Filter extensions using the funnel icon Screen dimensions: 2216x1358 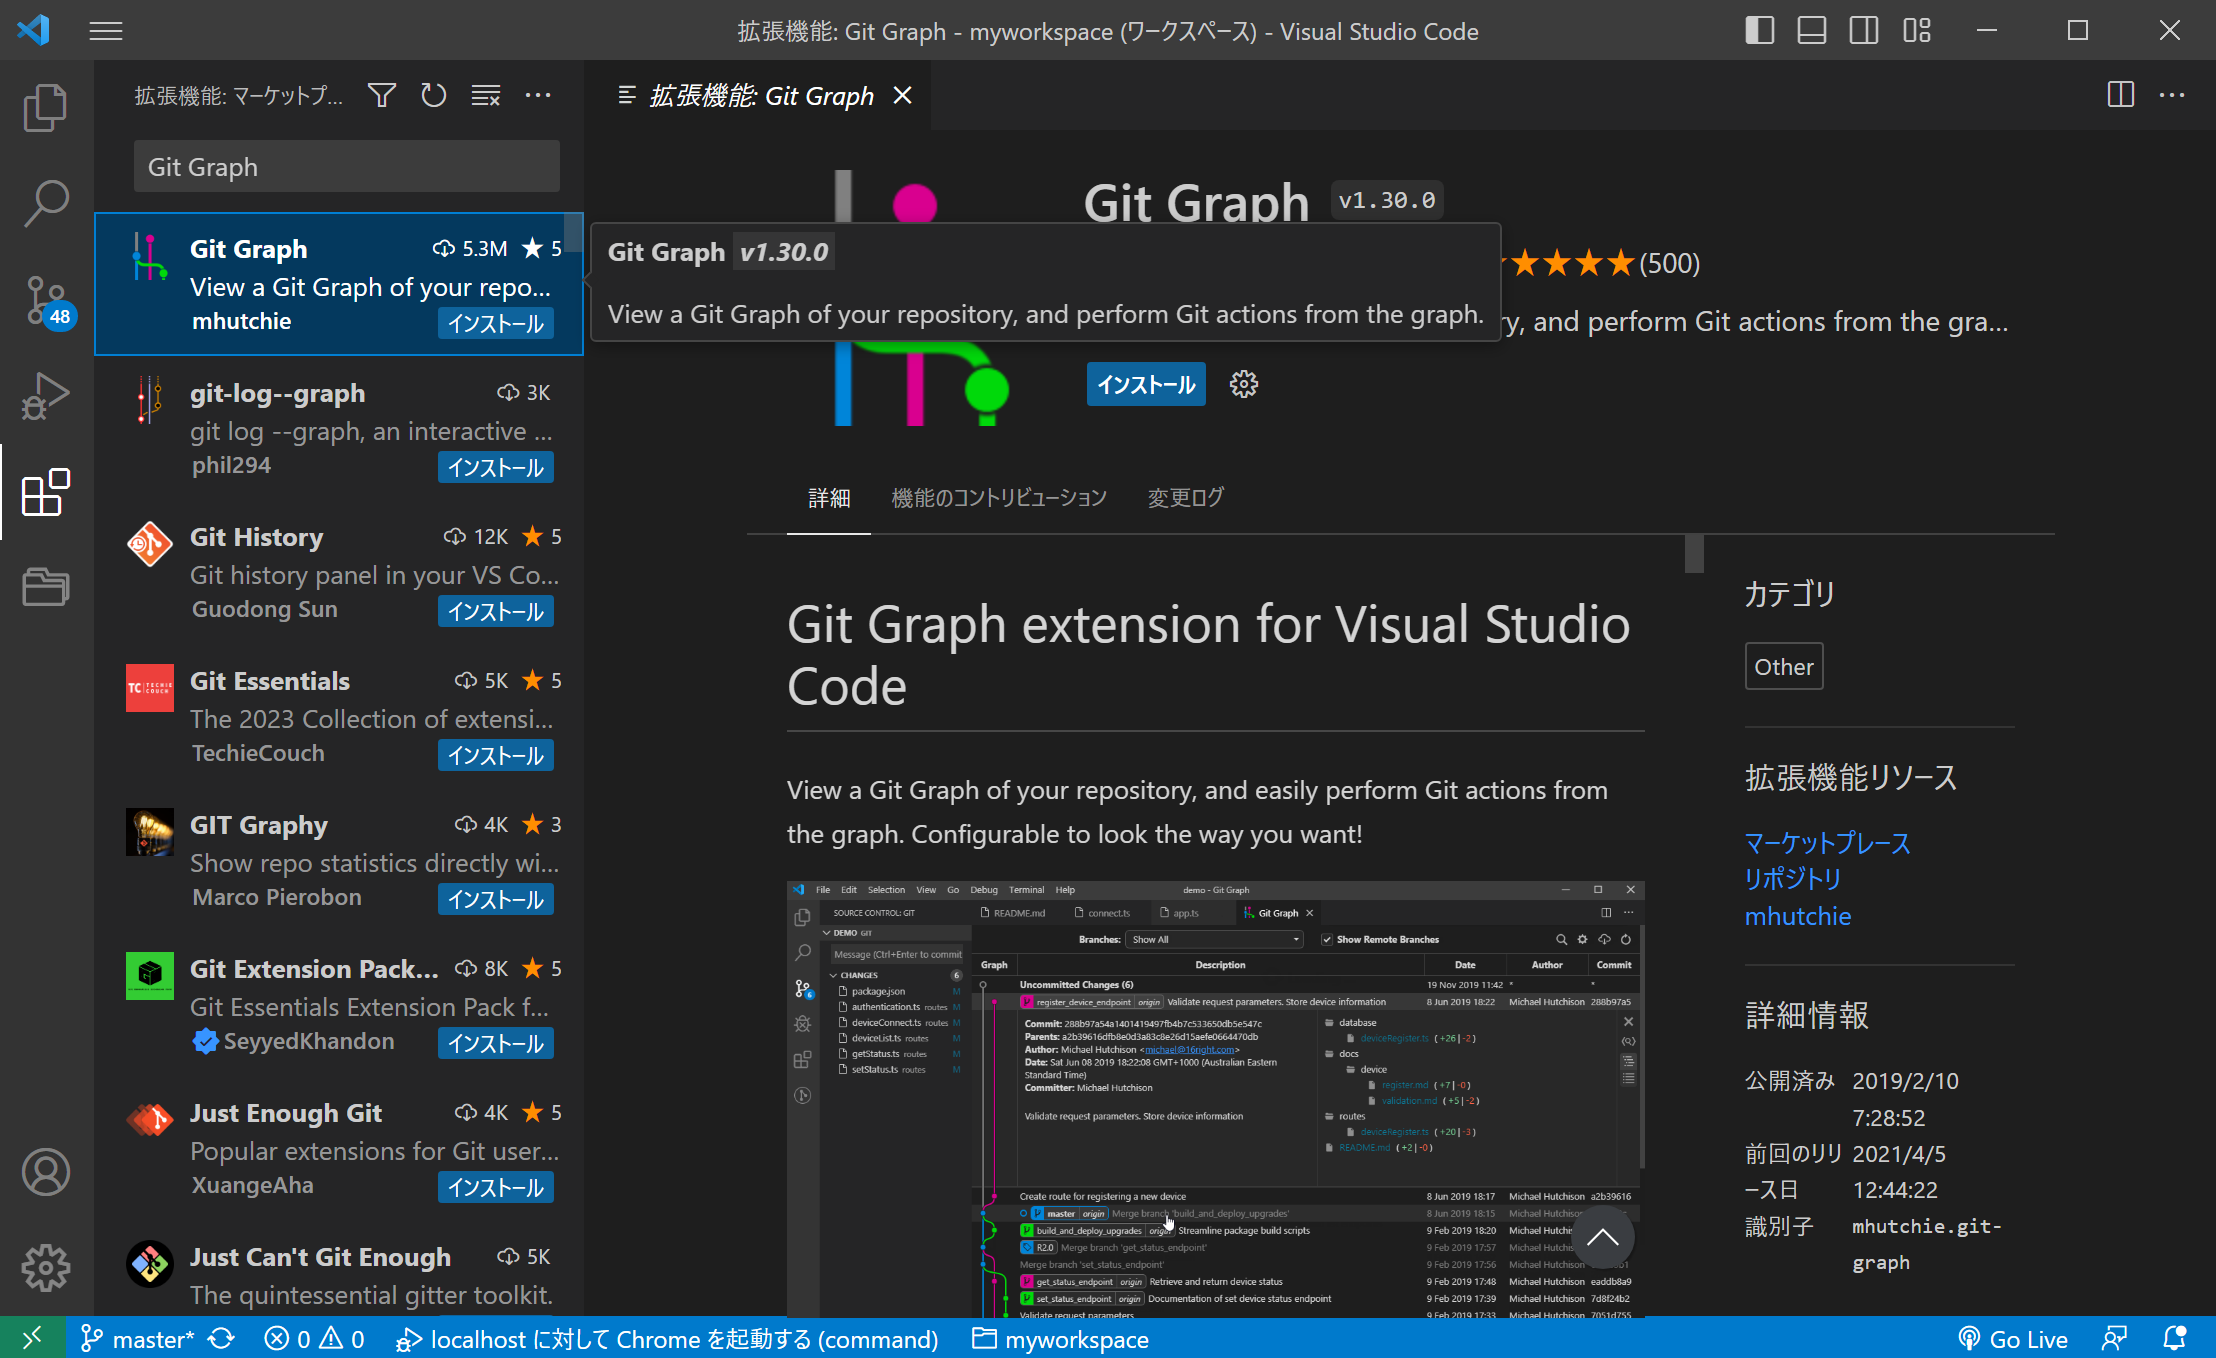pyautogui.click(x=382, y=95)
